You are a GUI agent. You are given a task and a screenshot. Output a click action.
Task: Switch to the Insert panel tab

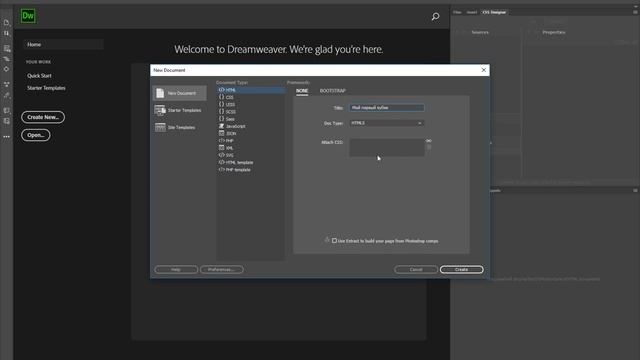(472, 12)
